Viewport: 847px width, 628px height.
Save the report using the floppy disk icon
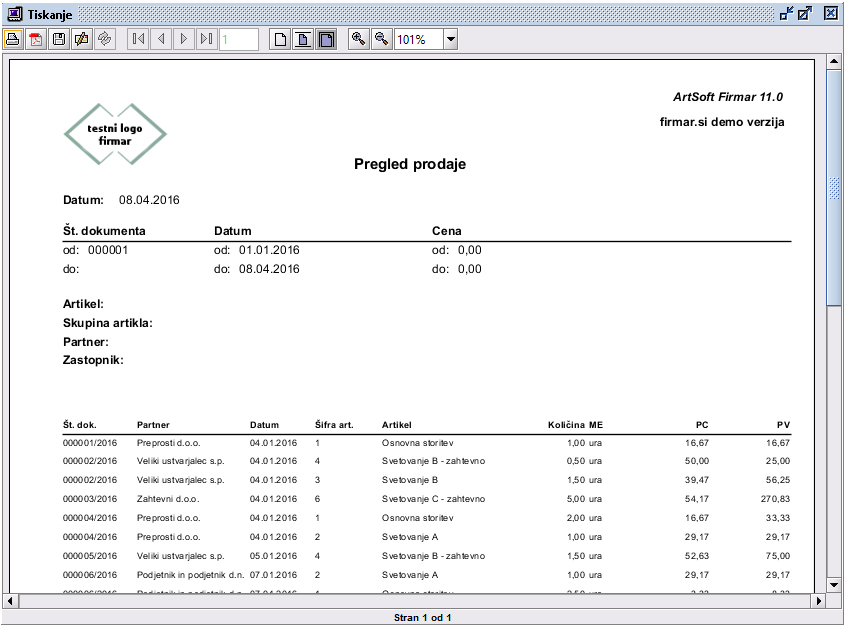[59, 39]
